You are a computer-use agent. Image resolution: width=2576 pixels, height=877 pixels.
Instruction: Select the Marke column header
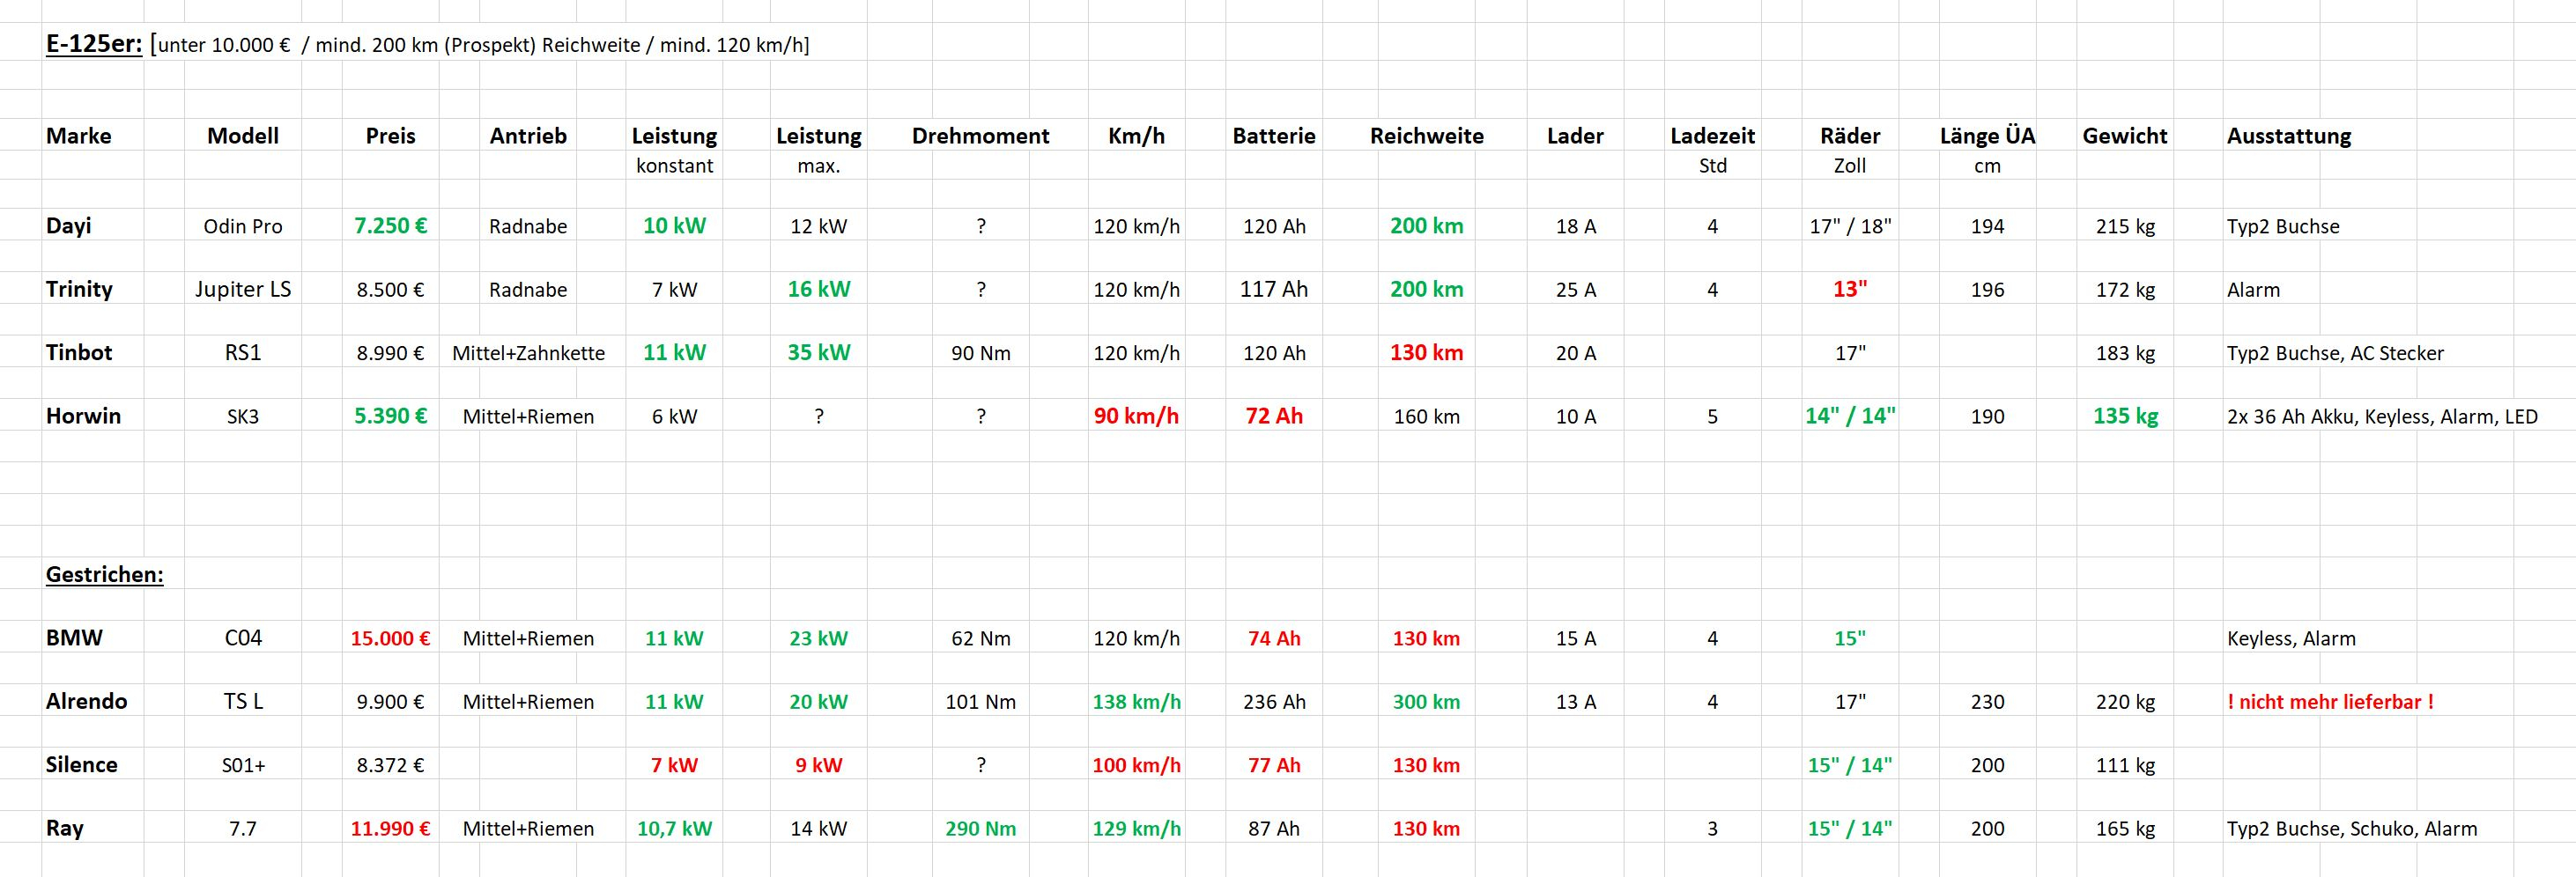(x=79, y=136)
